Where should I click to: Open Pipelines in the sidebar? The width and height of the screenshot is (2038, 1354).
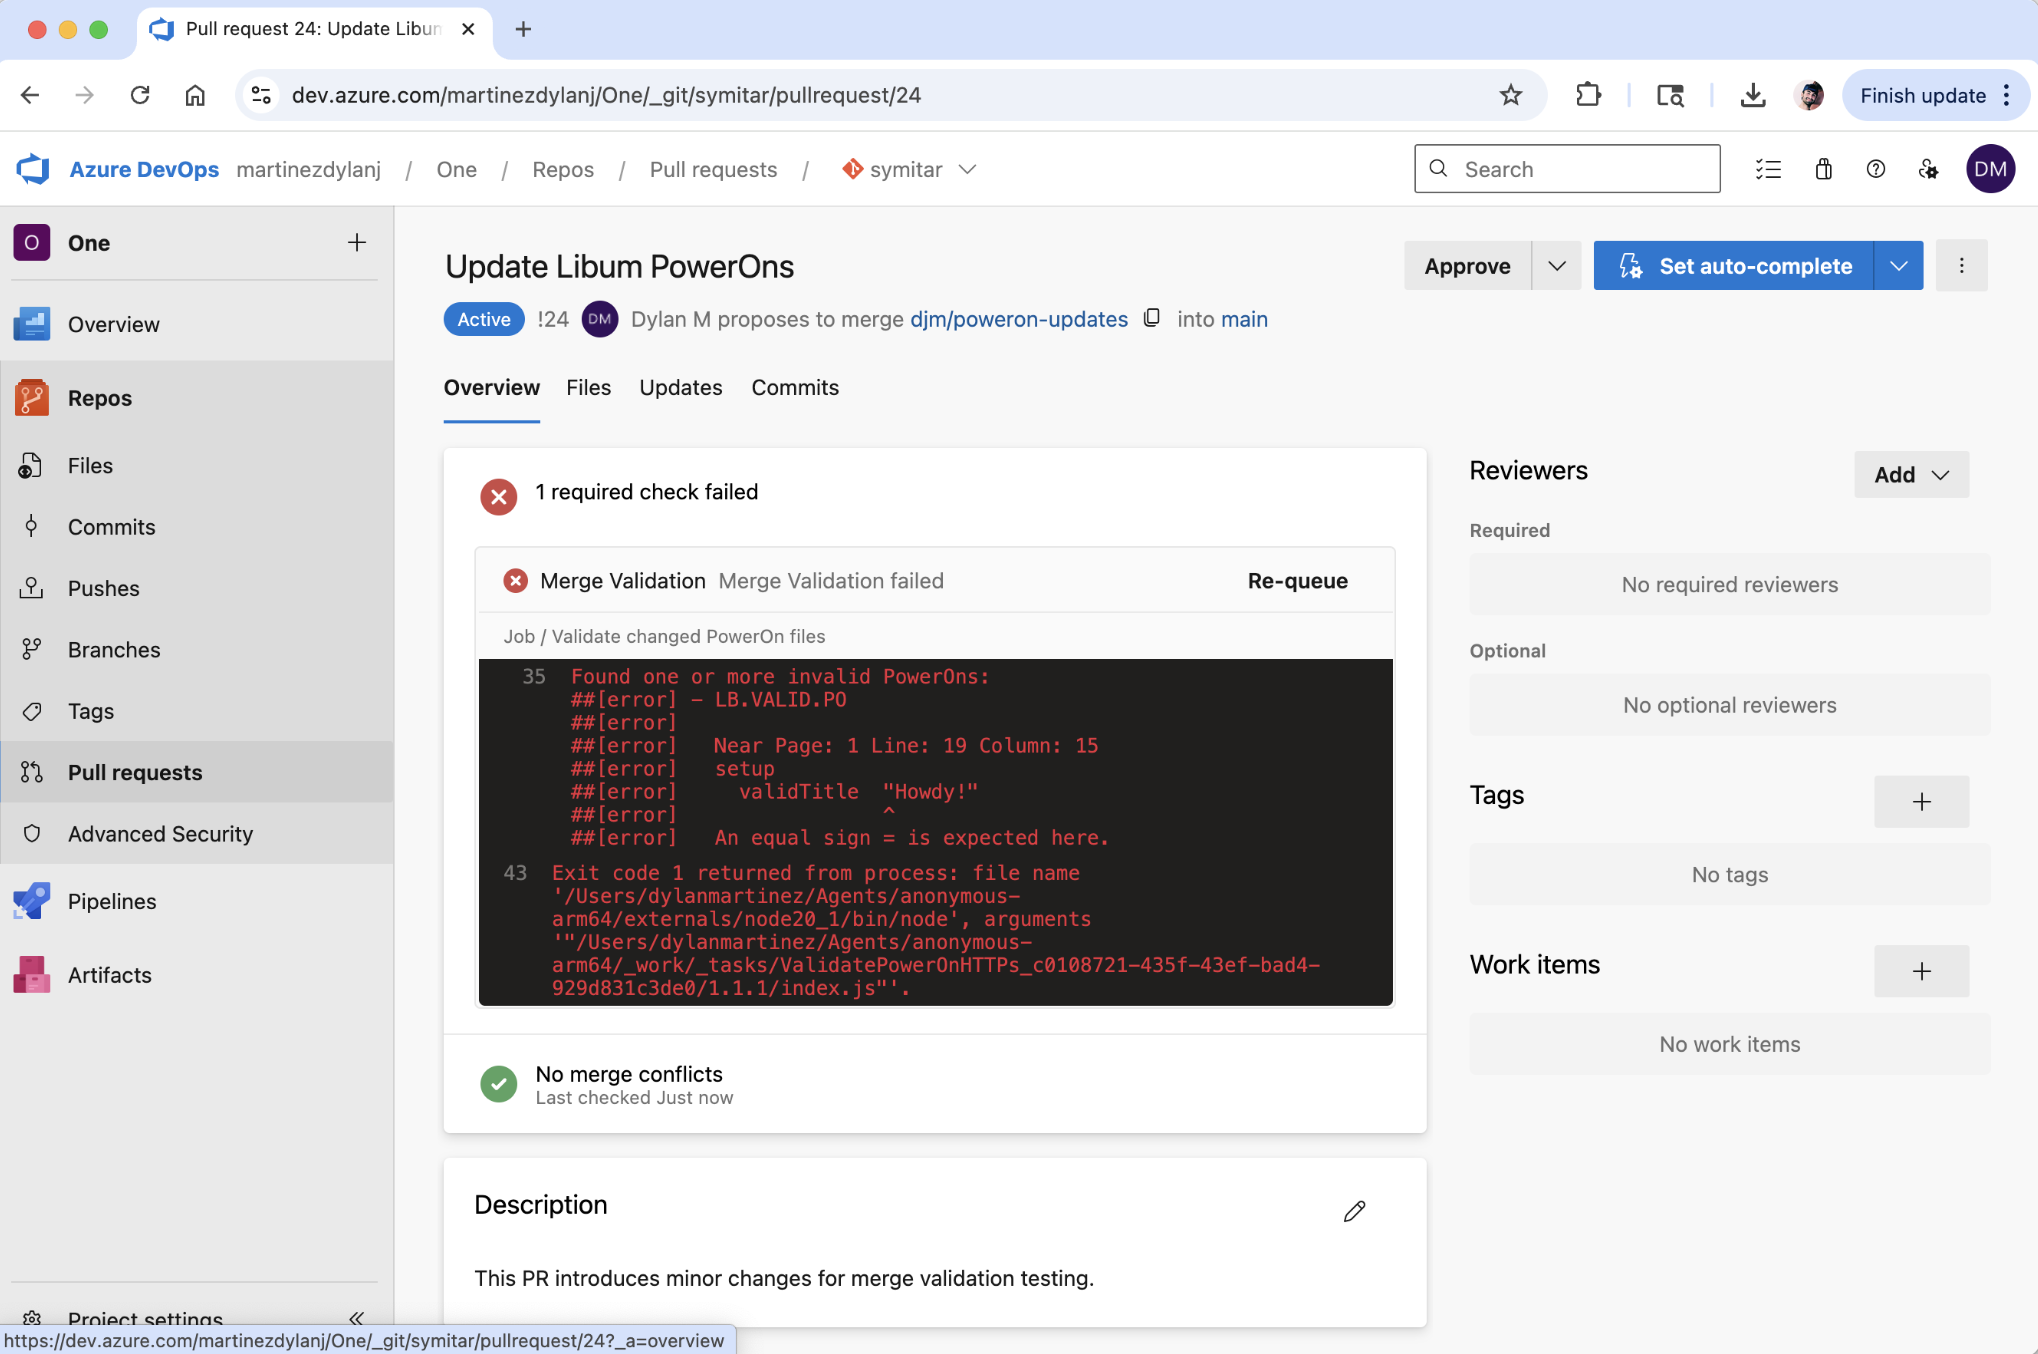click(112, 901)
